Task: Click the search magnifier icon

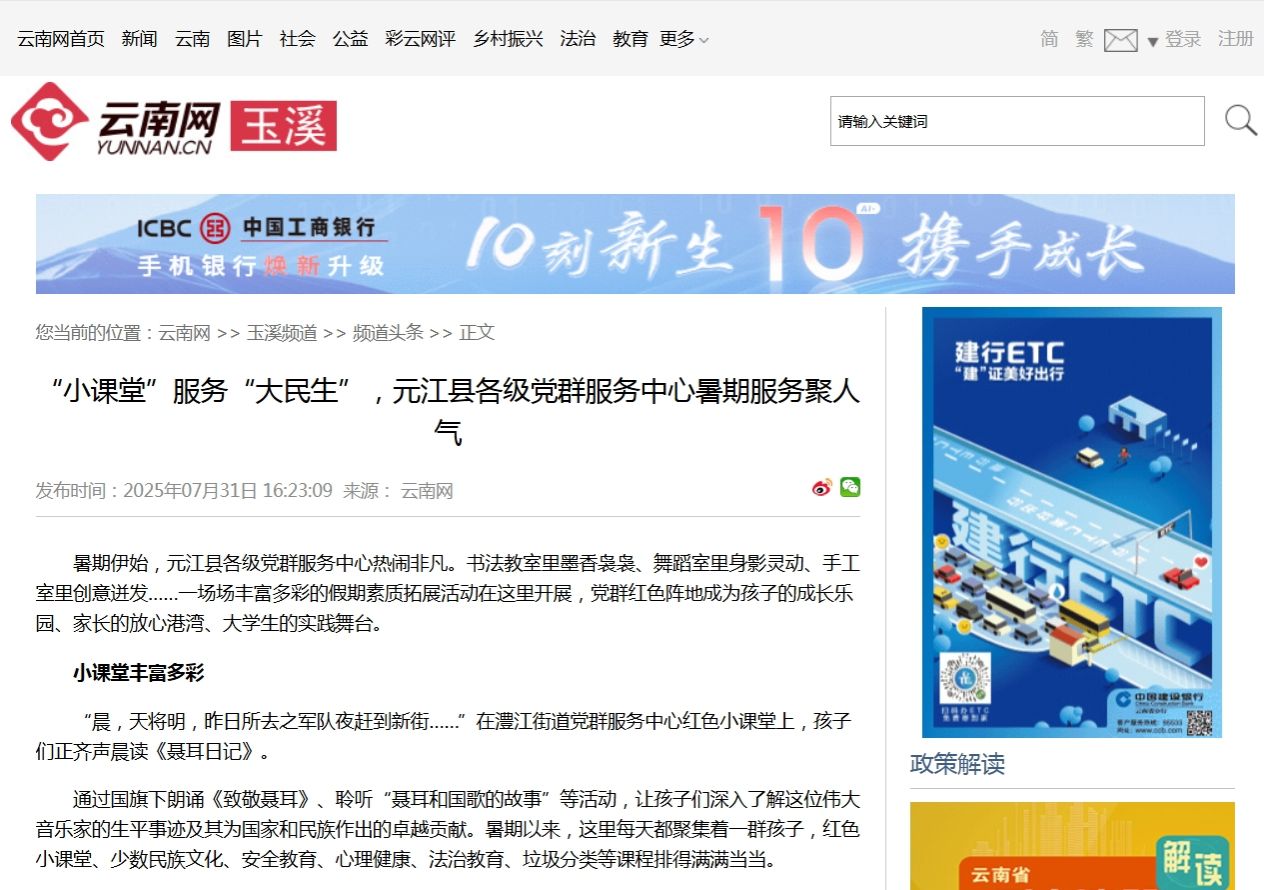Action: 1240,121
